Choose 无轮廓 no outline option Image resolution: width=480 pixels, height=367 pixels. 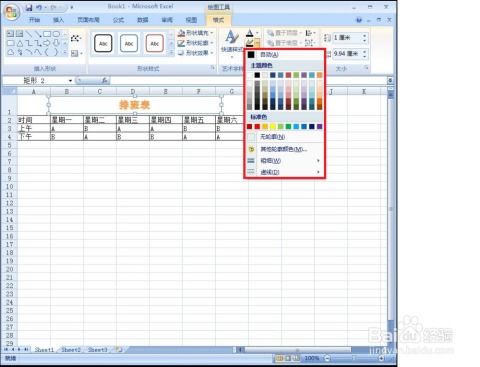coord(285,137)
